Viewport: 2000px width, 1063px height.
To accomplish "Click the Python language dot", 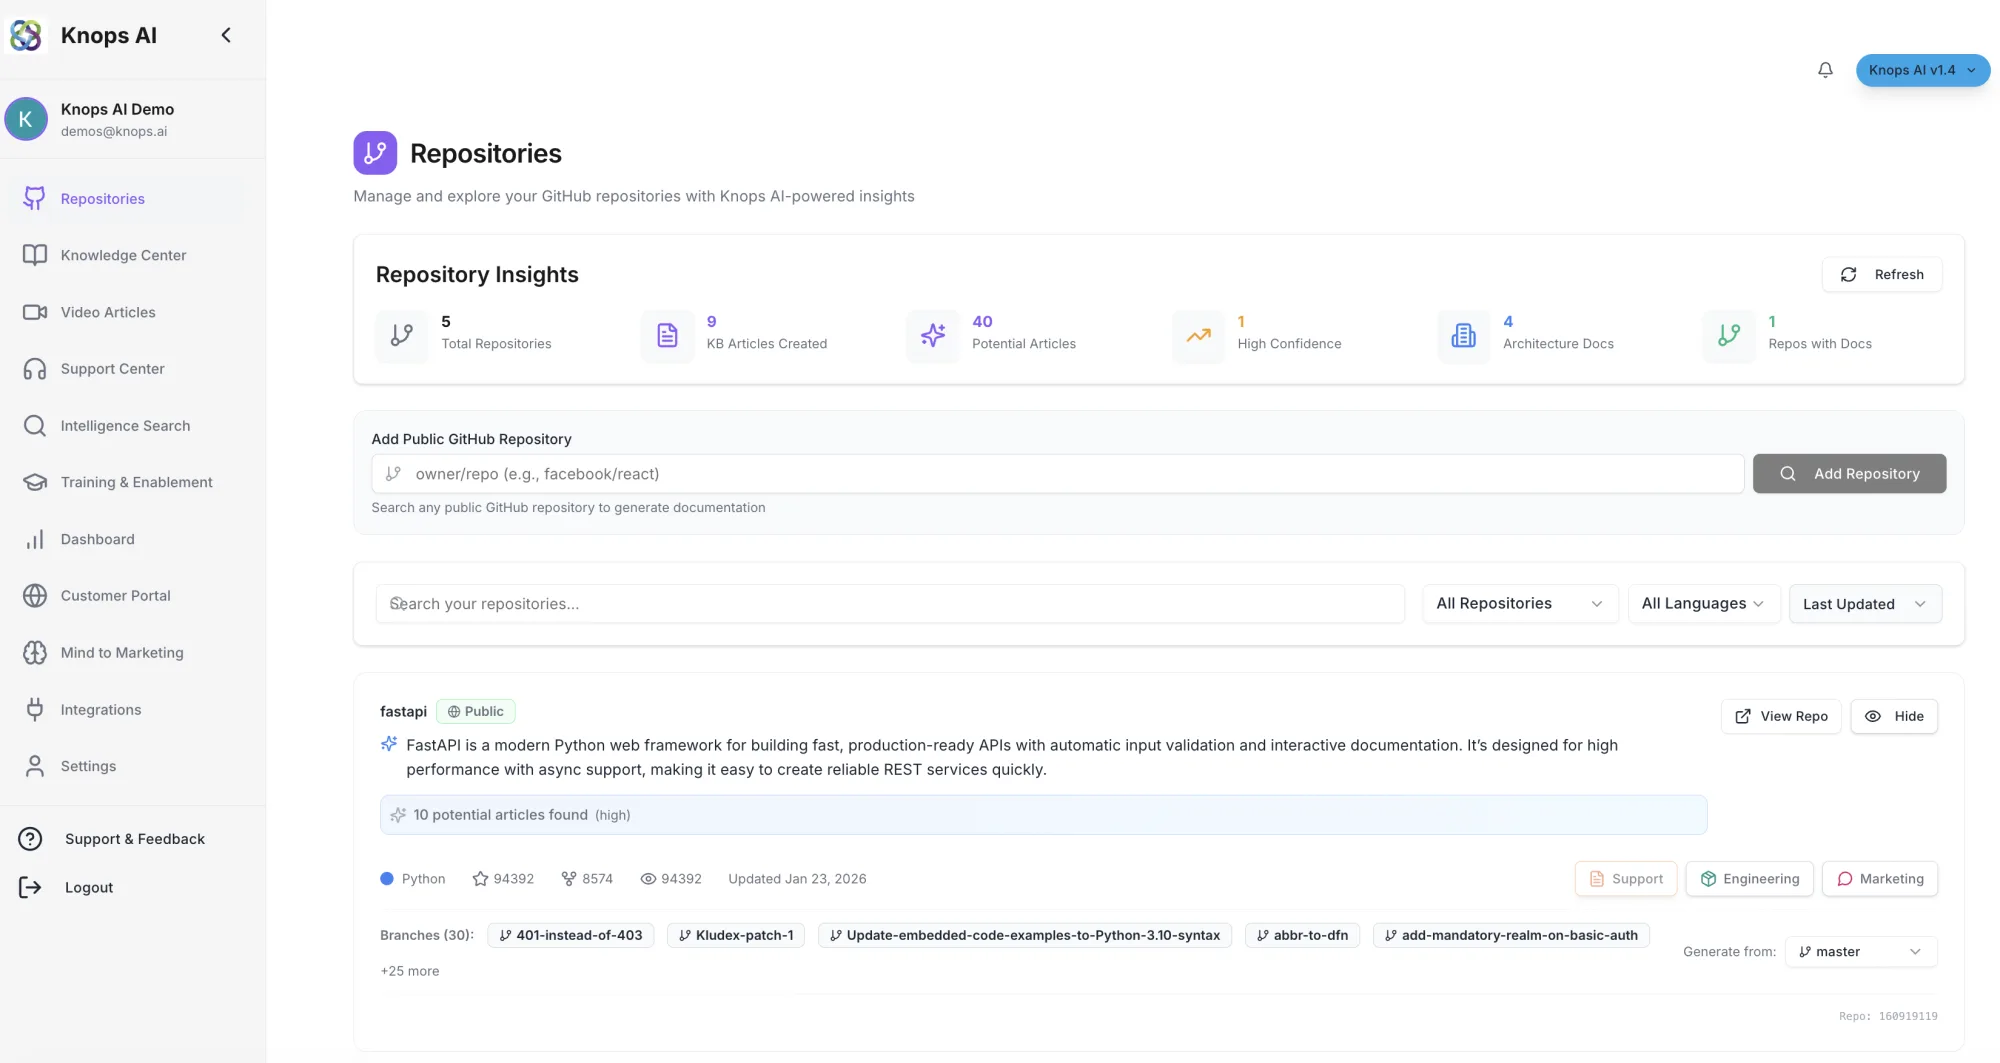I will [x=387, y=879].
